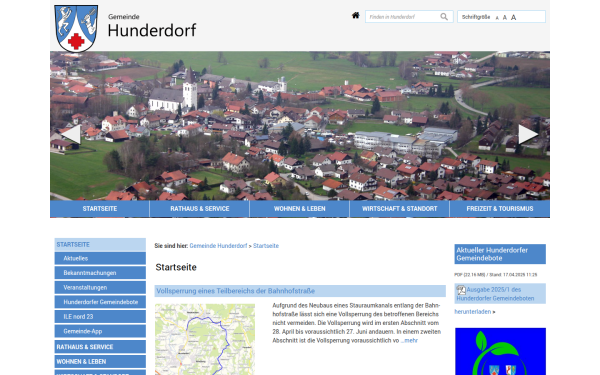Click the PDF icon next to Ausgabe 2025/1
The height and width of the screenshot is (375, 600).
coord(461,290)
